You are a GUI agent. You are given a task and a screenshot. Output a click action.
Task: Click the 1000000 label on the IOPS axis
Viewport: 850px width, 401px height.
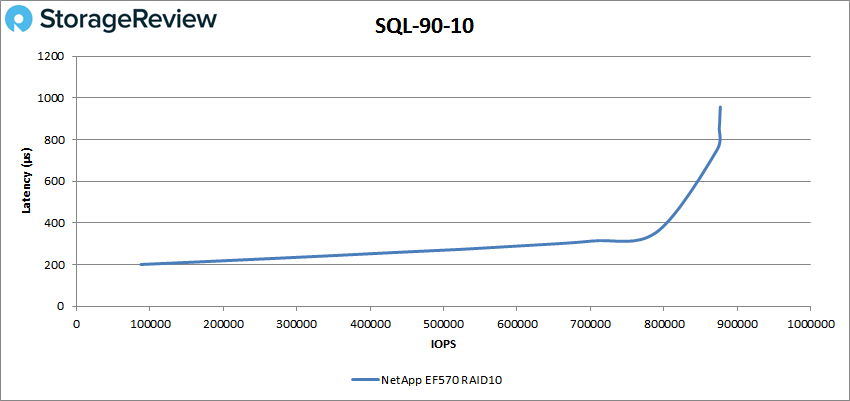pyautogui.click(x=808, y=322)
